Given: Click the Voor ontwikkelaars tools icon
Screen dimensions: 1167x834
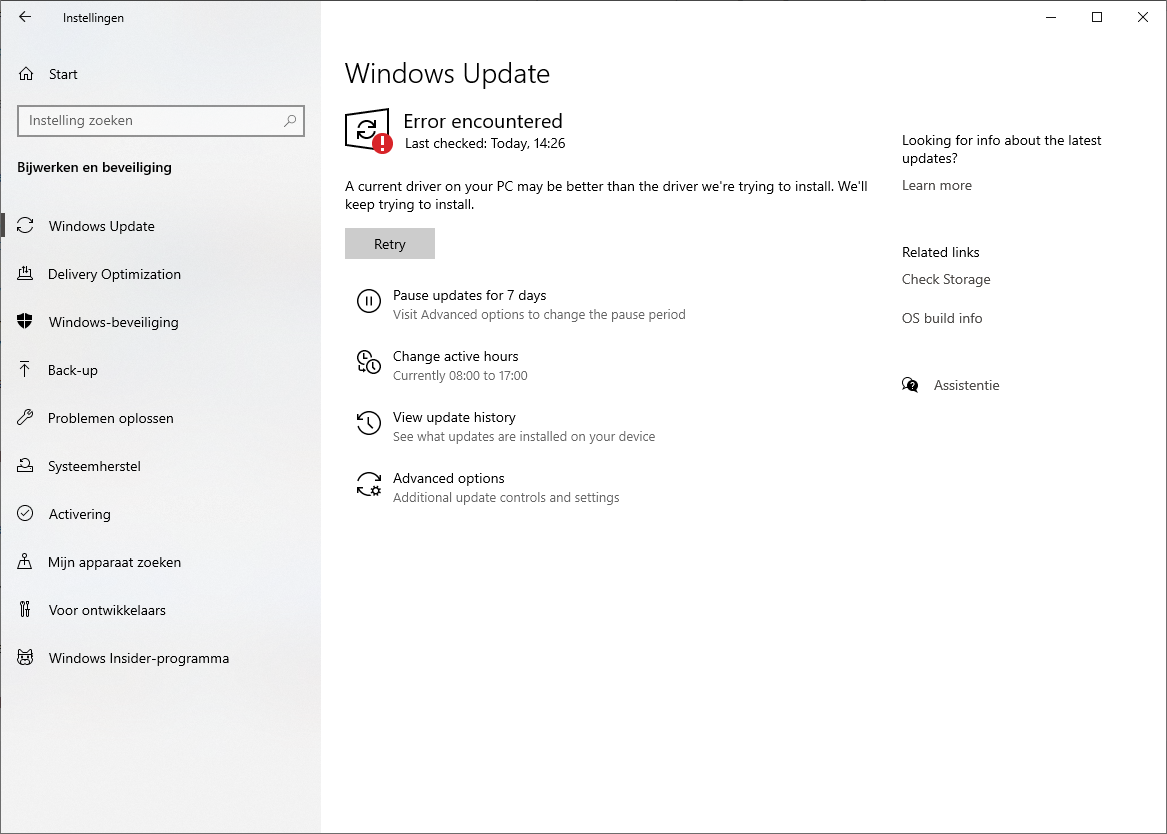Looking at the screenshot, I should 25,609.
